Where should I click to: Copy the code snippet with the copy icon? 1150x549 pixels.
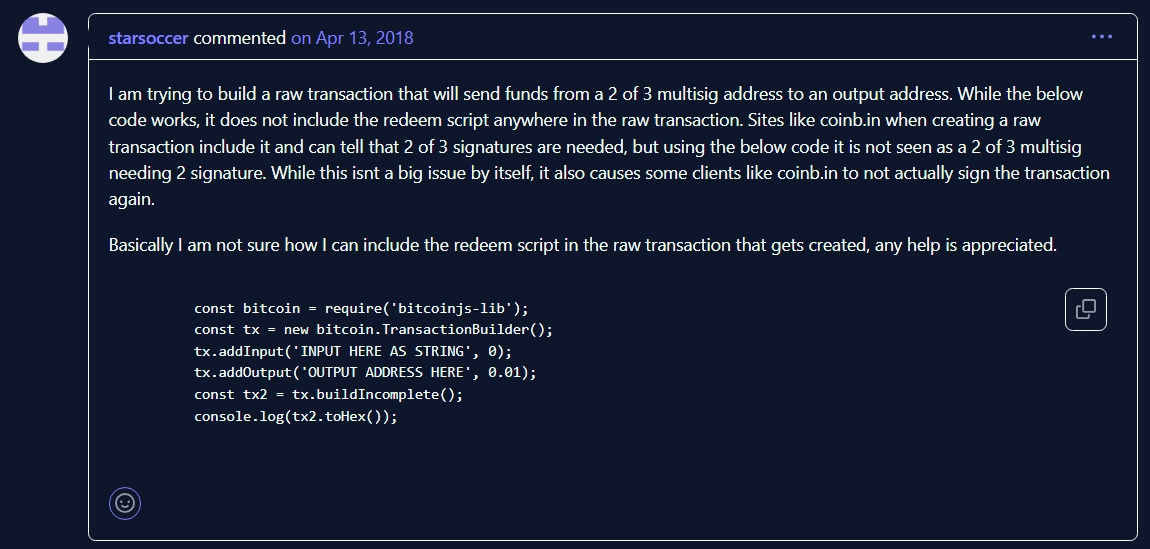click(1085, 310)
